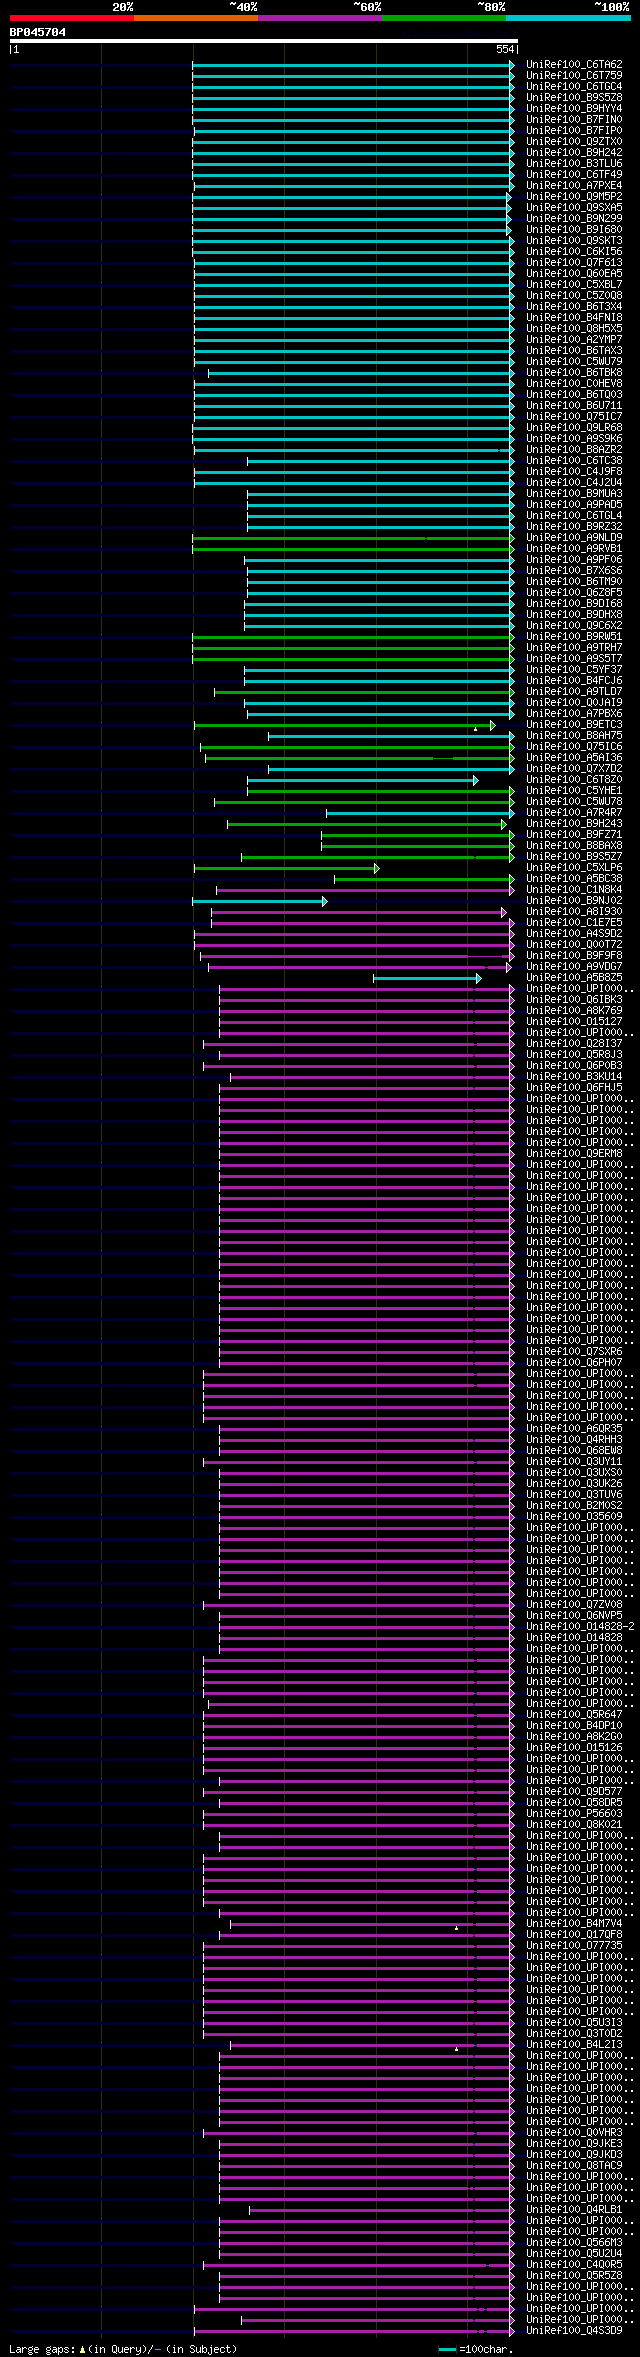
Task: Select the UniRef100_O35609 label
Action: [x=574, y=1517]
